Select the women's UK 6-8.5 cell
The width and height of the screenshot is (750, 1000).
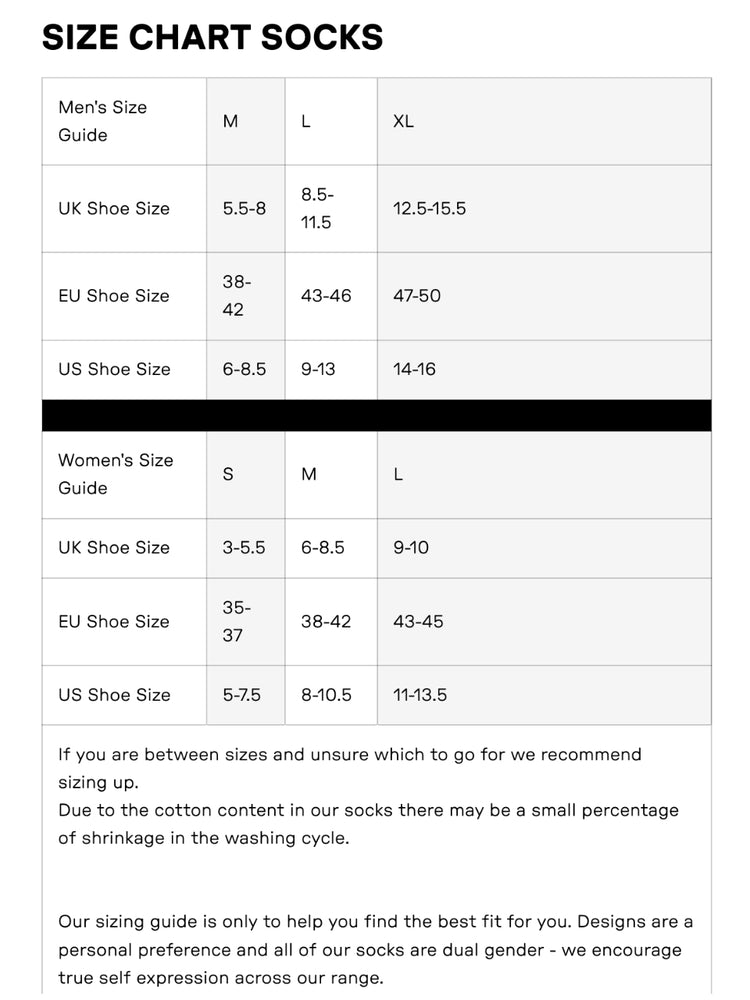(331, 548)
